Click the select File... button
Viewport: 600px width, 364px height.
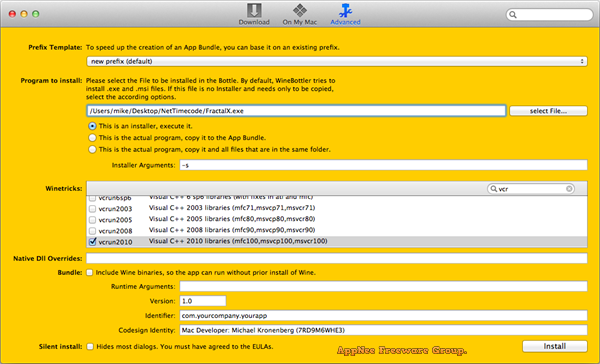pos(548,111)
